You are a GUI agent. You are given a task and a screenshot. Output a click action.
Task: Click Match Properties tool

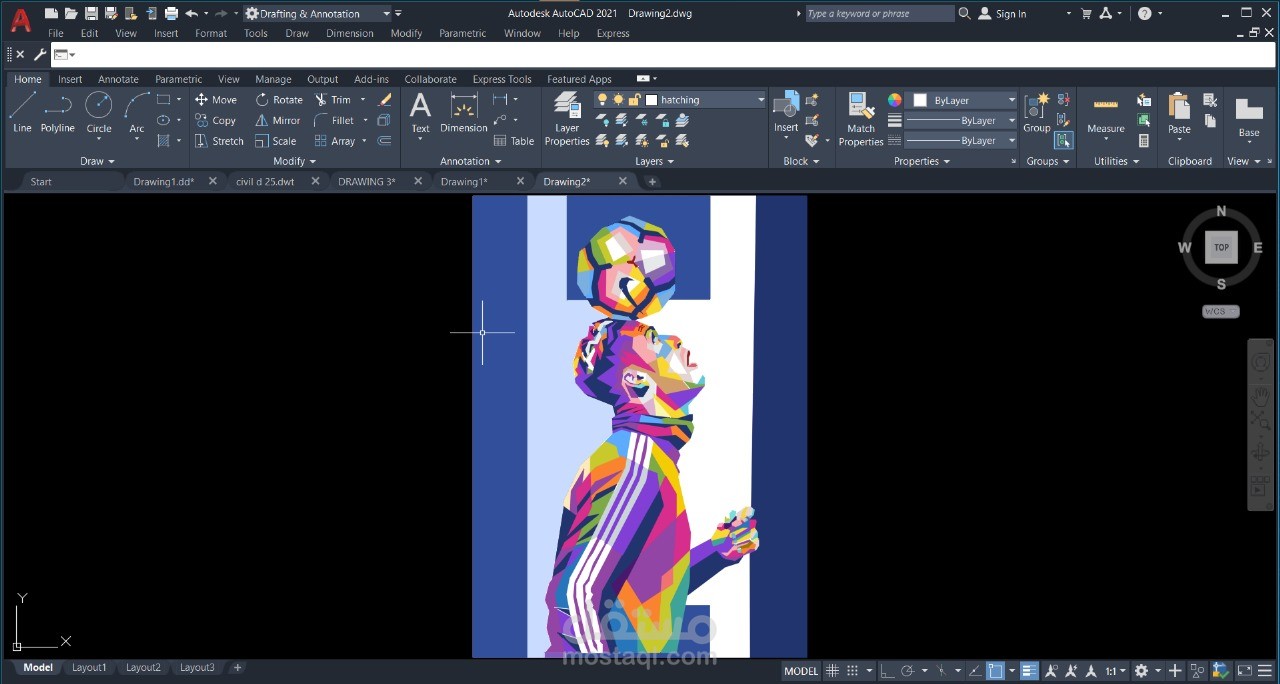point(861,119)
